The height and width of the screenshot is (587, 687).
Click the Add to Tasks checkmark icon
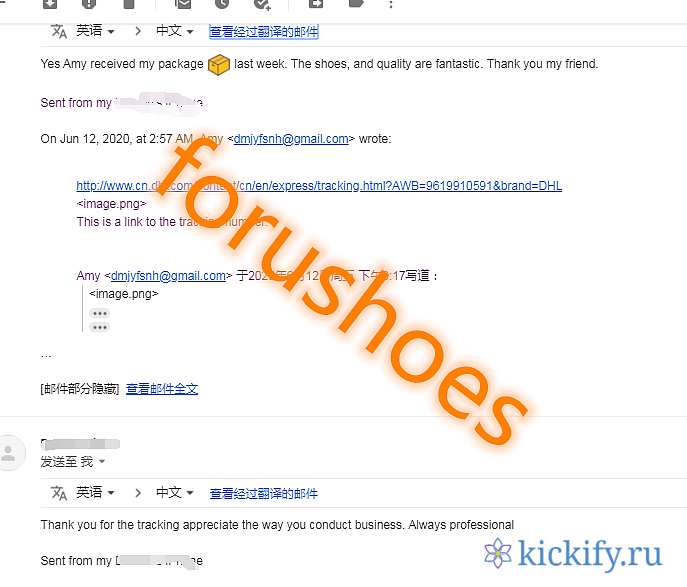point(262,4)
